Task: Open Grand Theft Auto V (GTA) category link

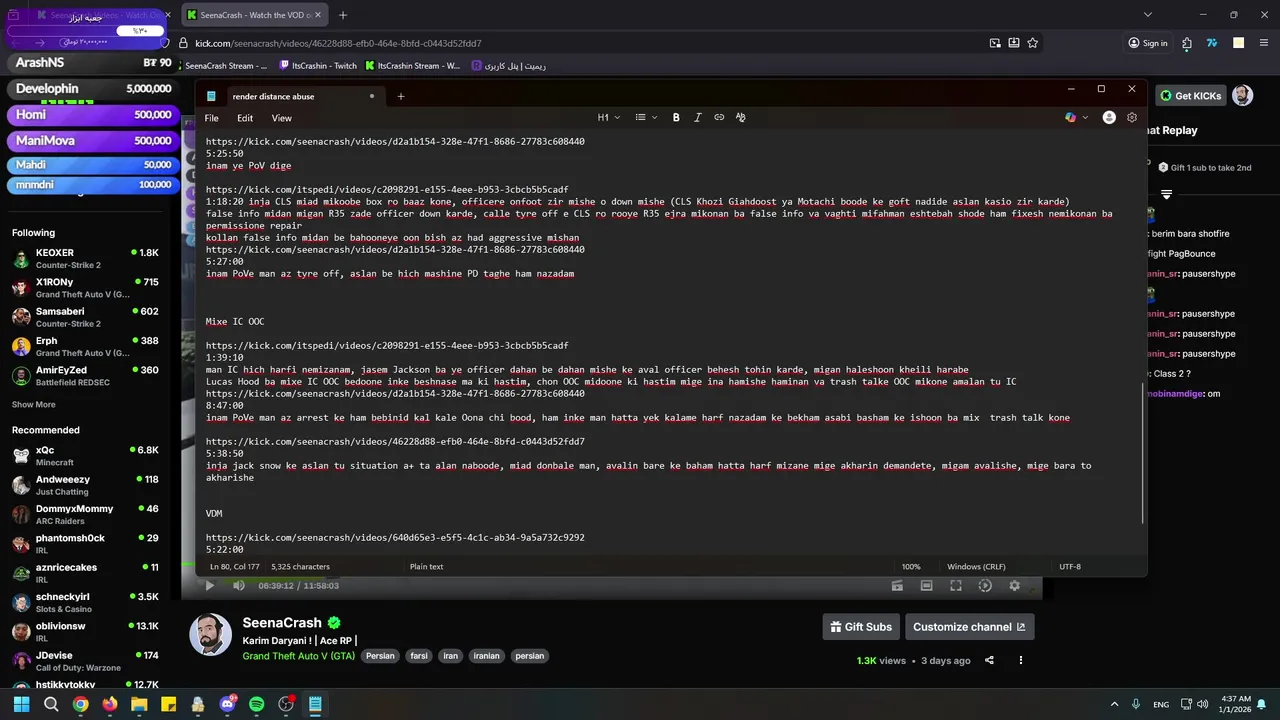Action: coord(298,656)
